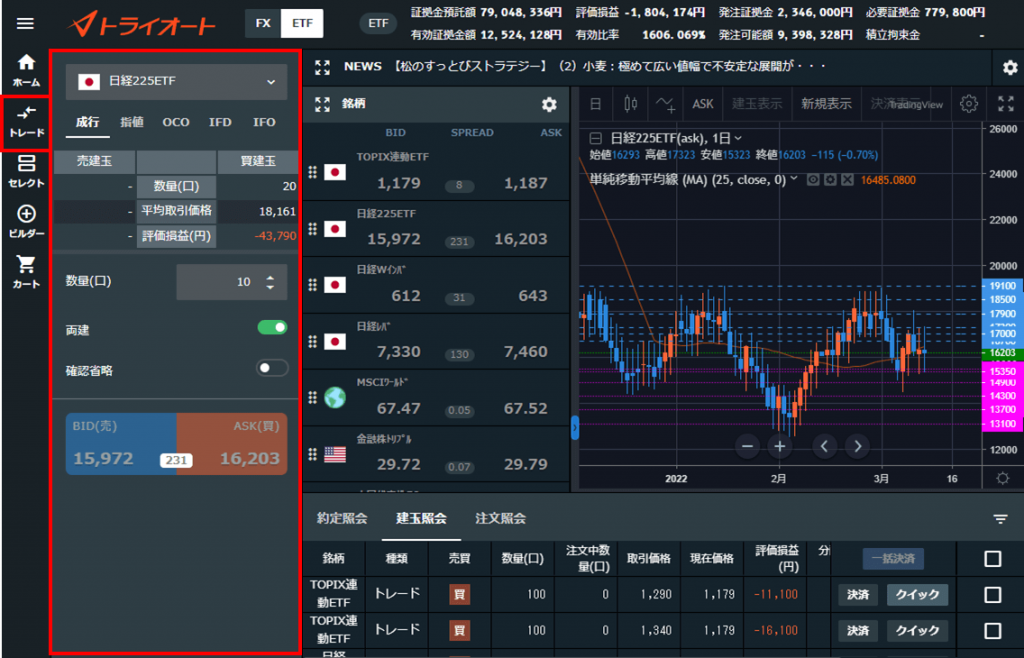Check the box for the 1,290 TOPIX position
Viewport: 1024px width, 658px height.
click(x=993, y=595)
